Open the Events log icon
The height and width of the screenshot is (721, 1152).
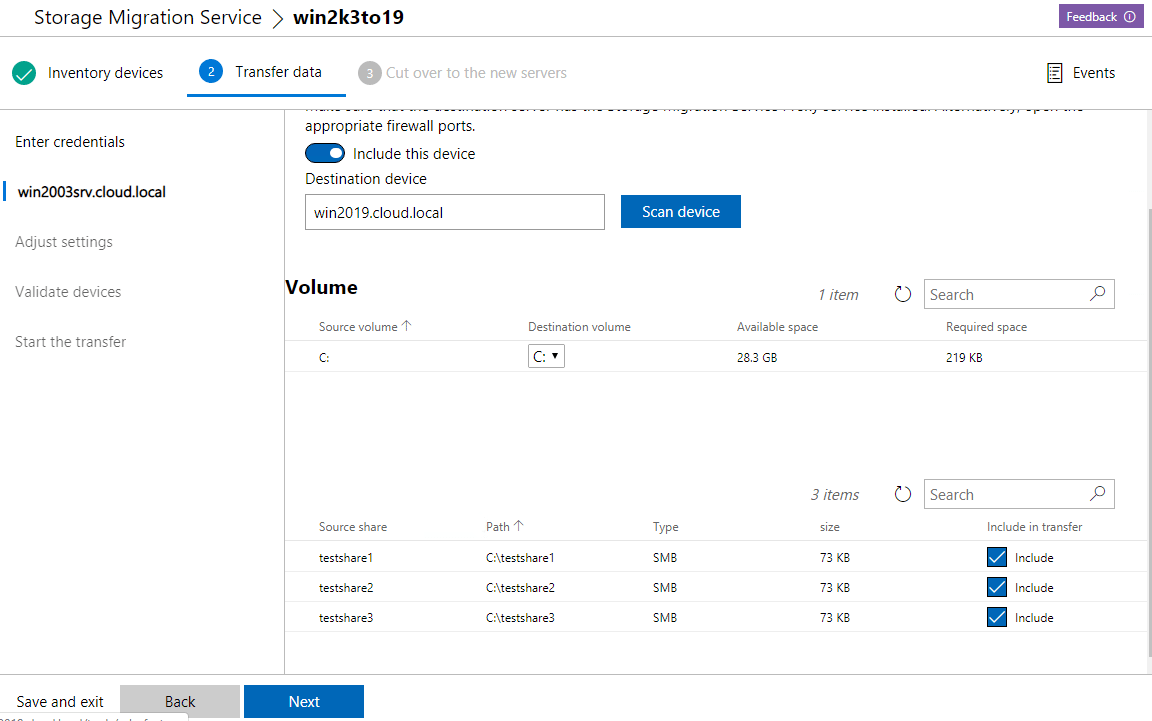tap(1054, 73)
